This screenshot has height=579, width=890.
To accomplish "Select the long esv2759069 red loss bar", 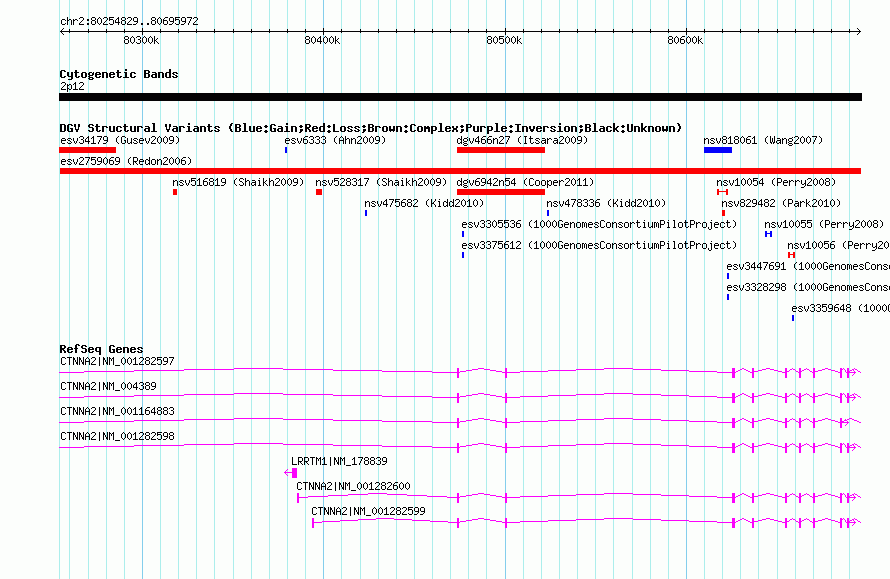I will [x=460, y=171].
